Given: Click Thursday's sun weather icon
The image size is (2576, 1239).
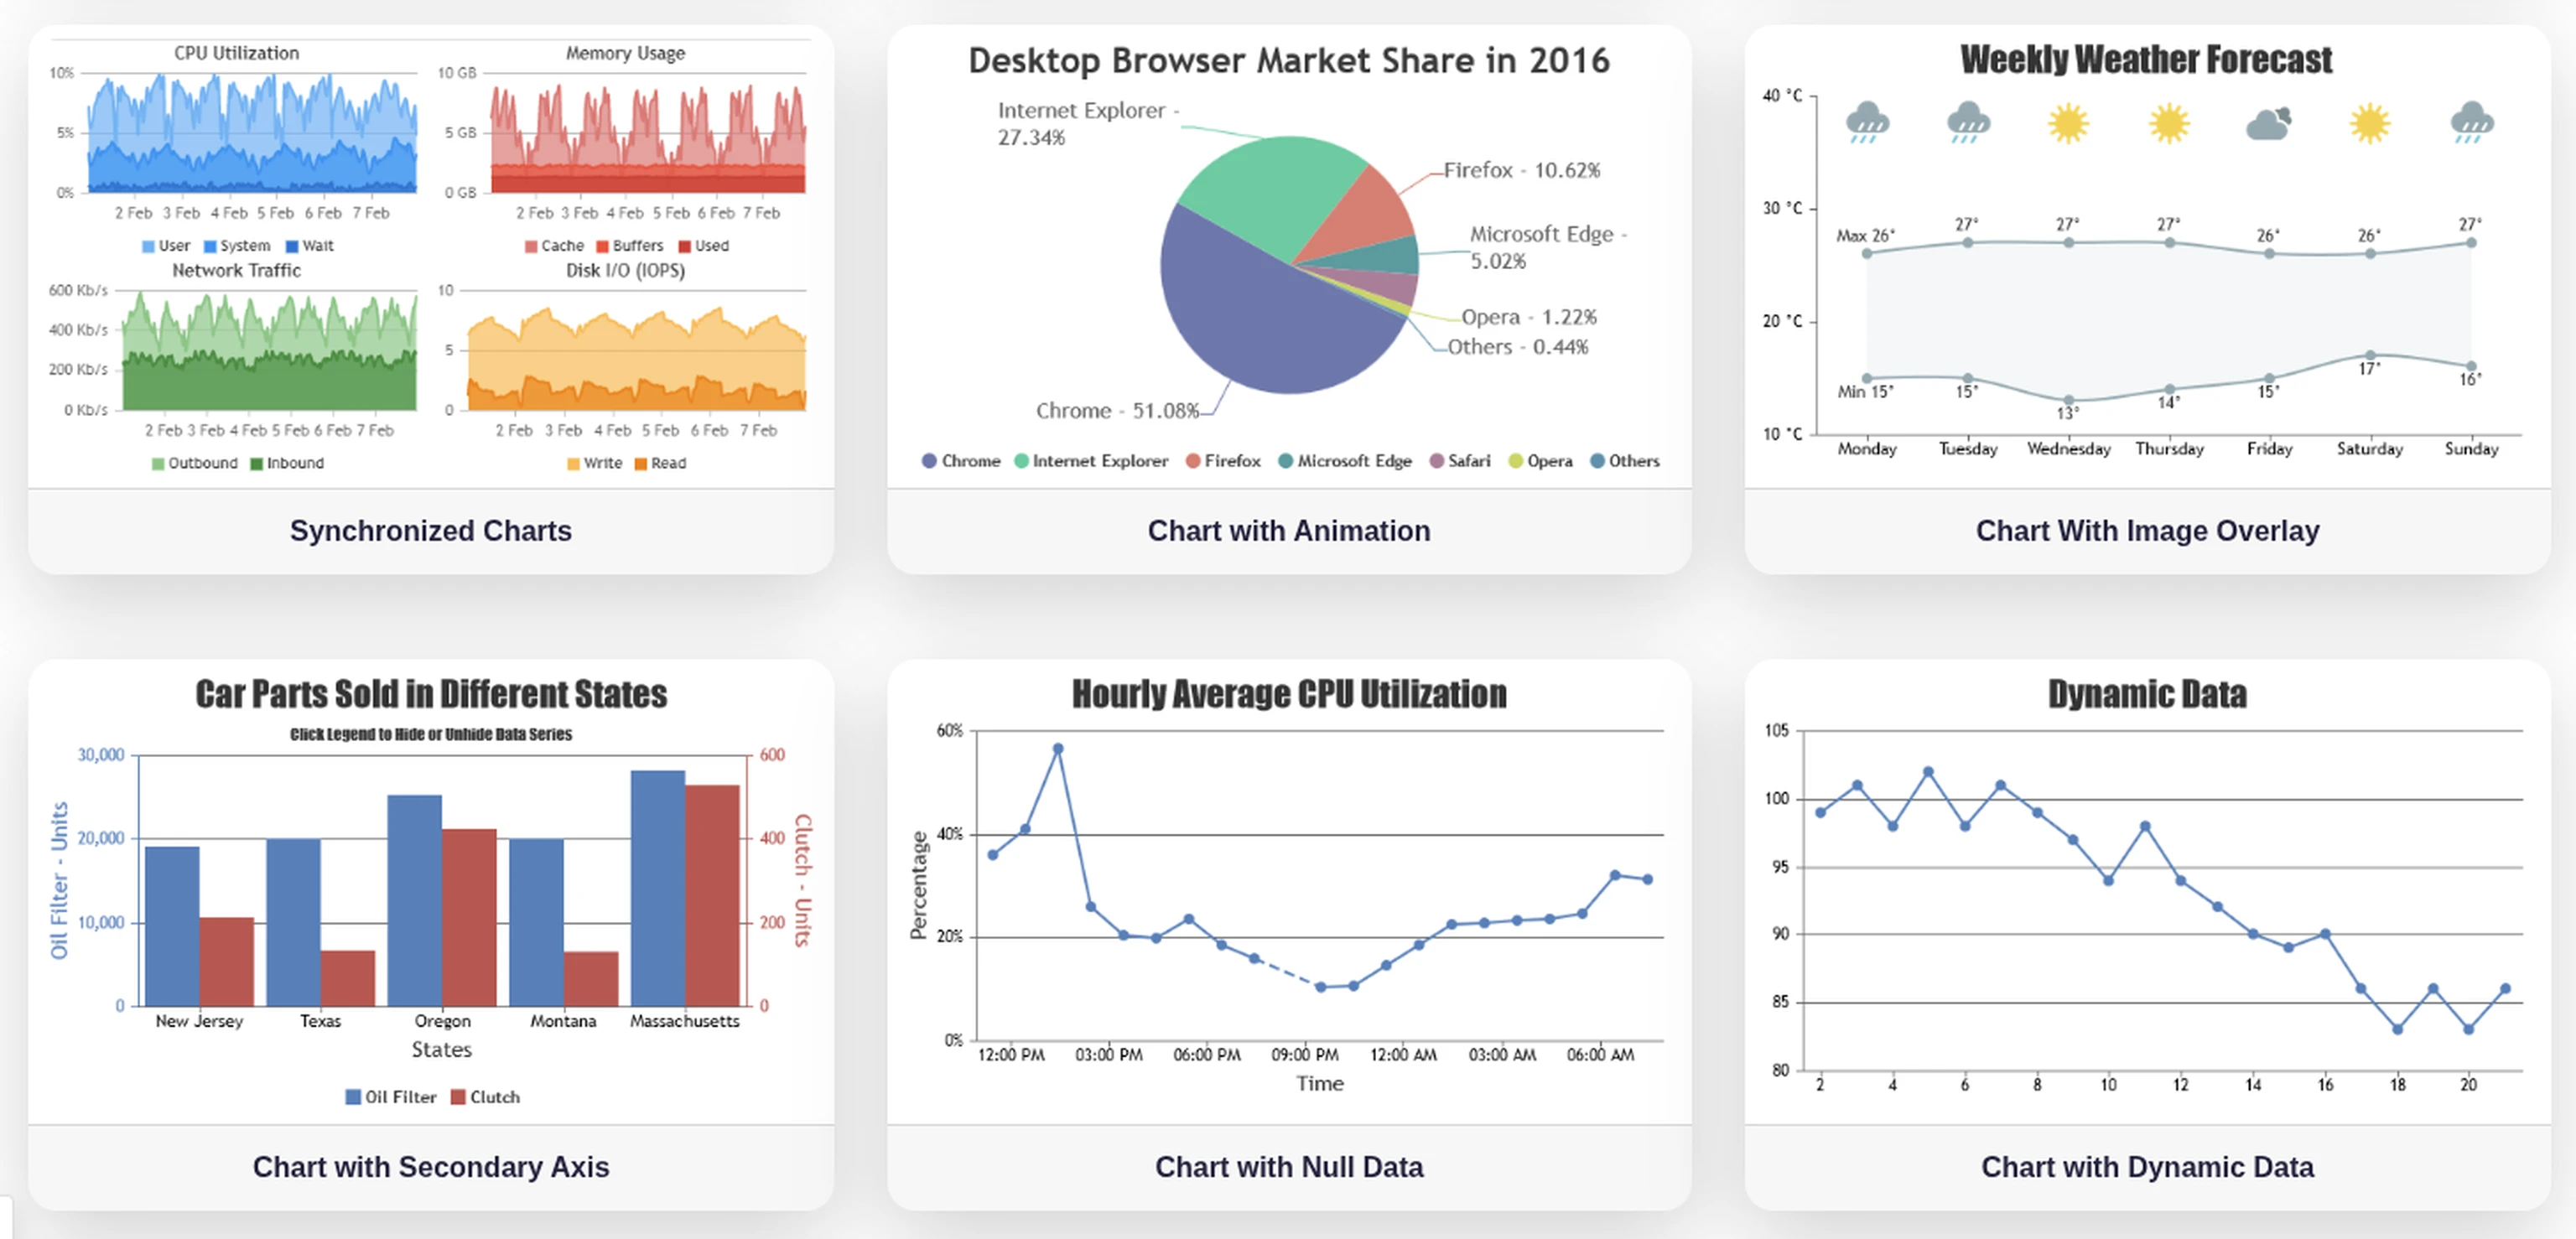Looking at the screenshot, I should (x=2168, y=123).
